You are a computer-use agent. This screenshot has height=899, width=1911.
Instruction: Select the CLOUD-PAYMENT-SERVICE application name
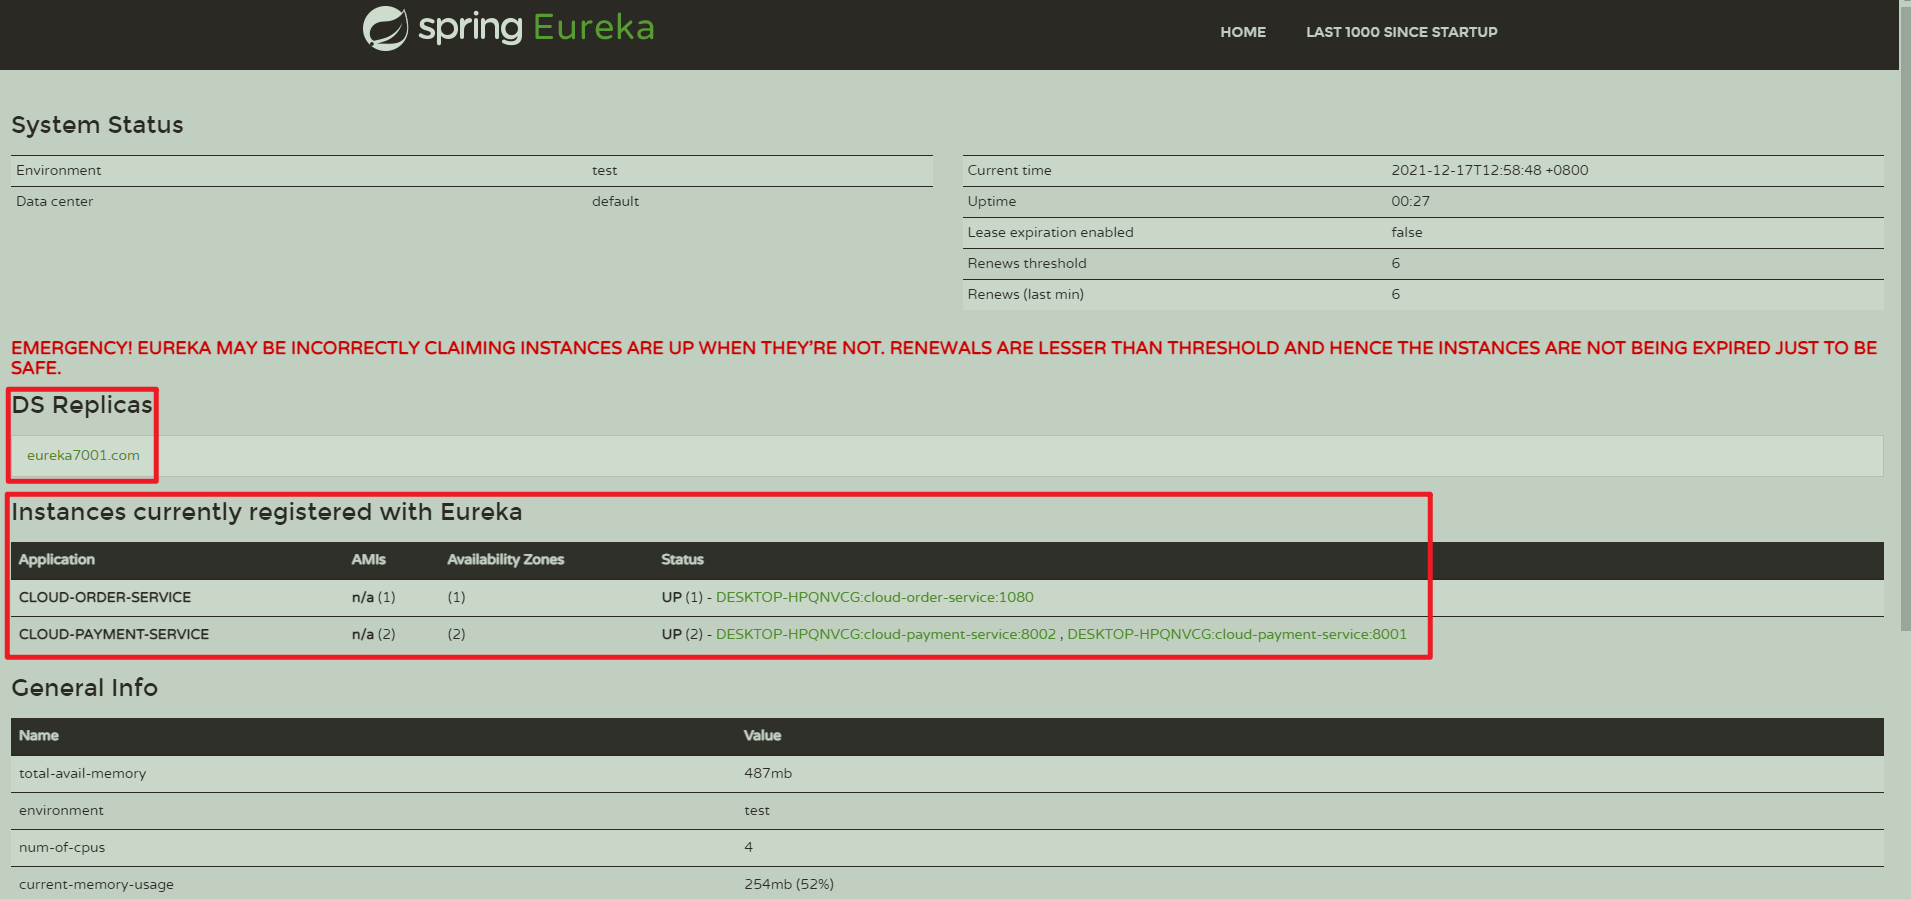114,634
